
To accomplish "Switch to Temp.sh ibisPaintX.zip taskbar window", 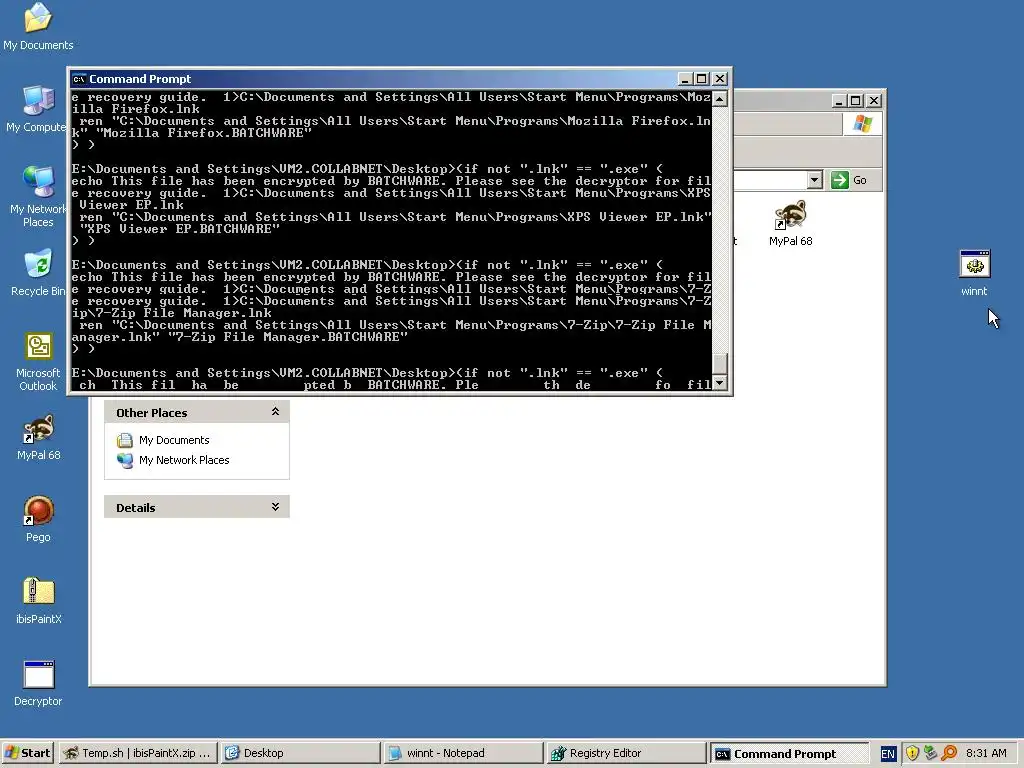I will pos(138,753).
